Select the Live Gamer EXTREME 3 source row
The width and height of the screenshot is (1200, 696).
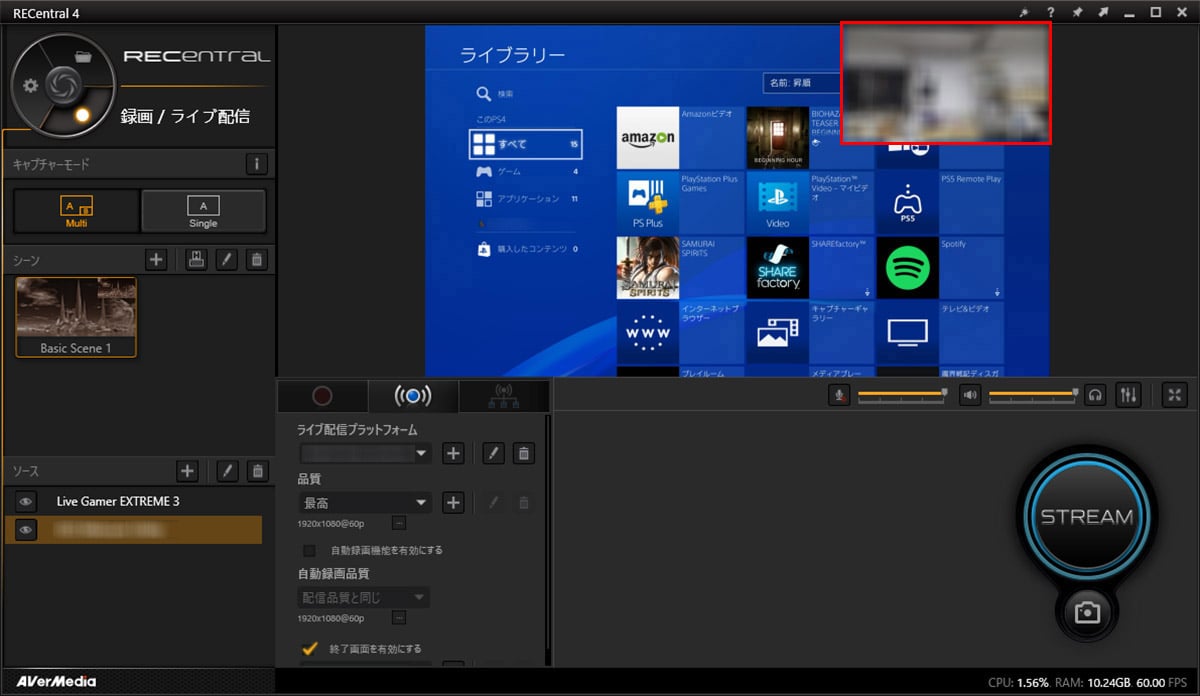click(133, 501)
